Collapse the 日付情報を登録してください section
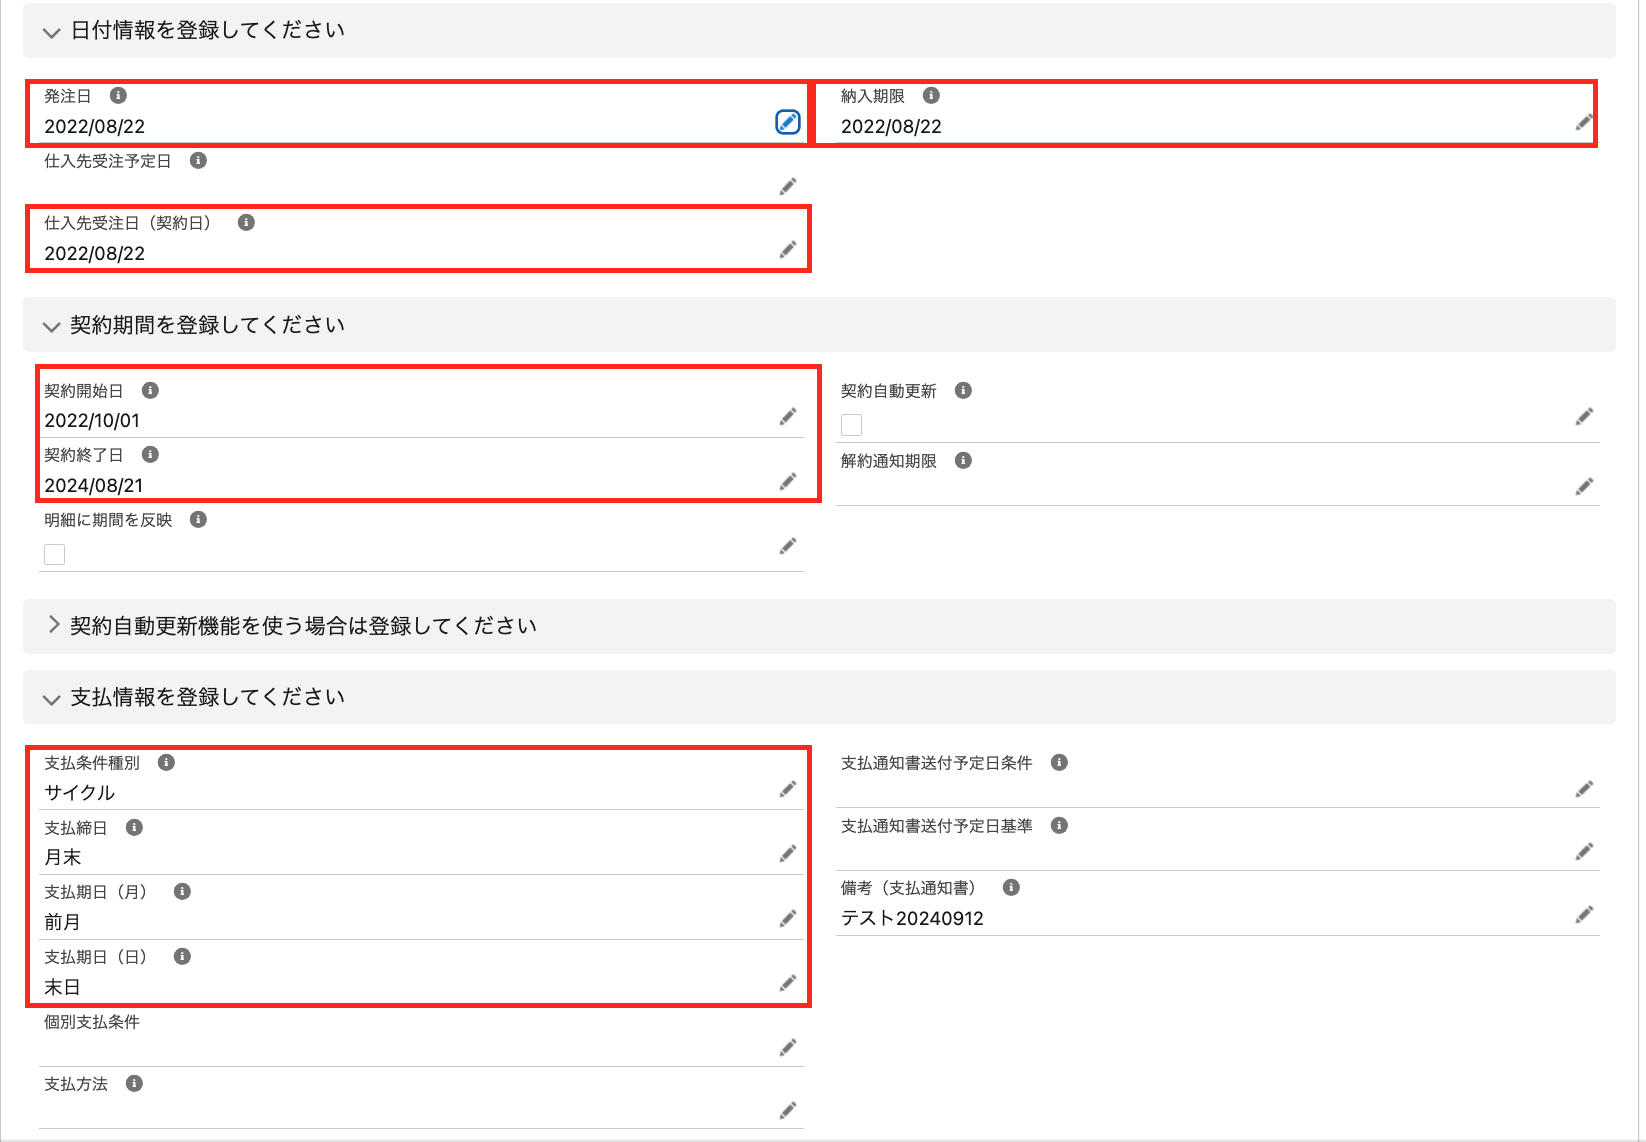This screenshot has height=1142, width=1646. pyautogui.click(x=51, y=32)
